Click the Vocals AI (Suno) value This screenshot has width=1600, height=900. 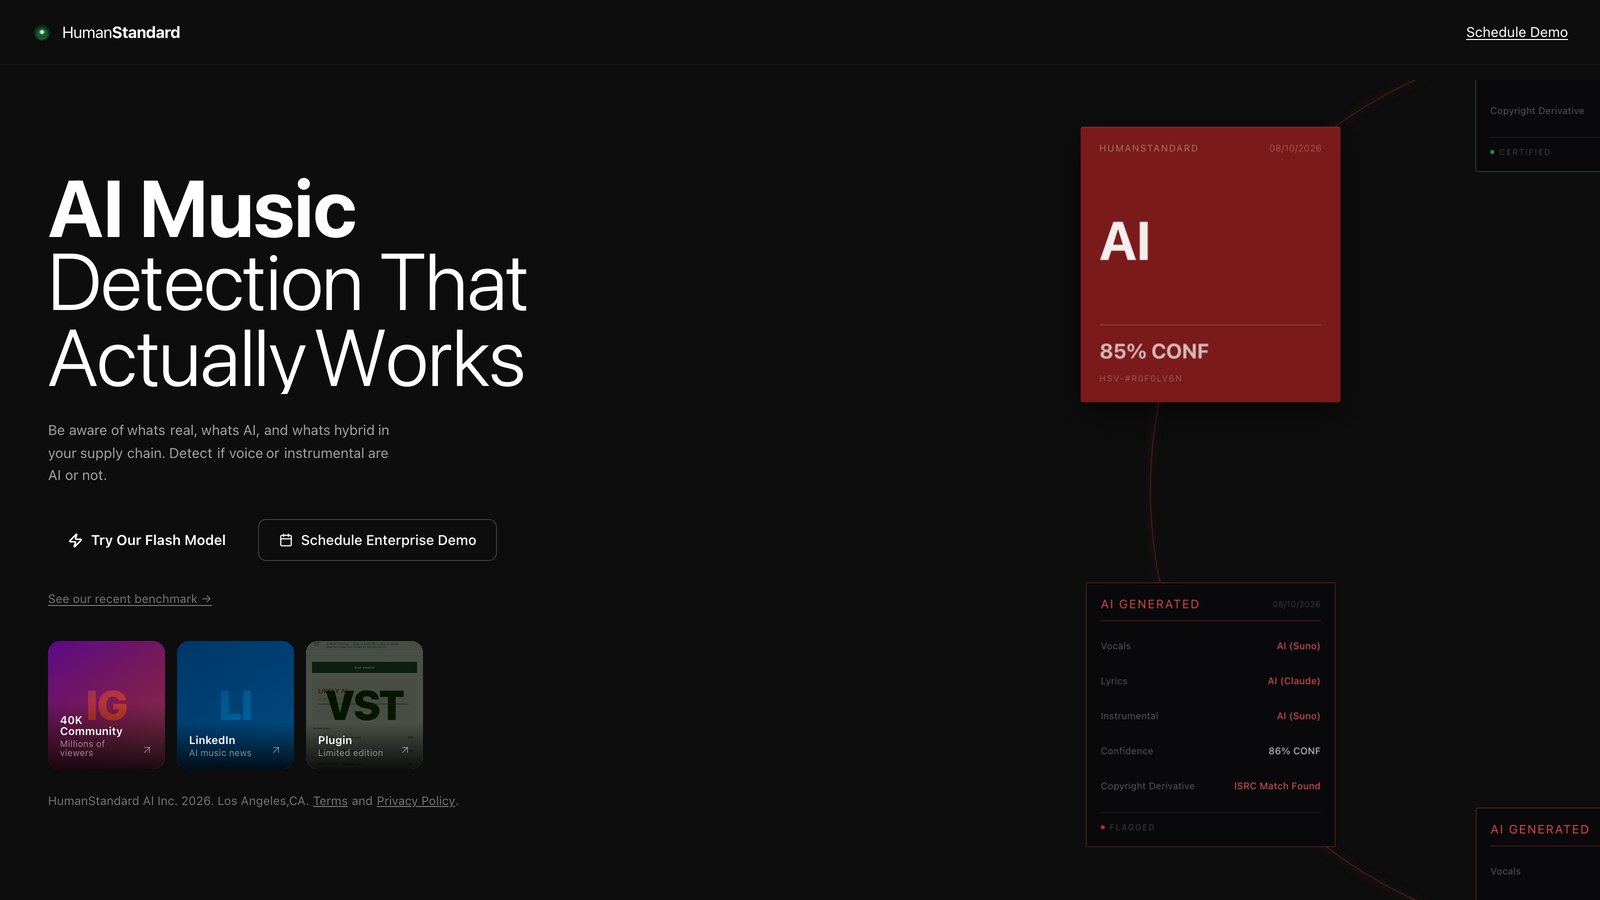tap(1298, 646)
